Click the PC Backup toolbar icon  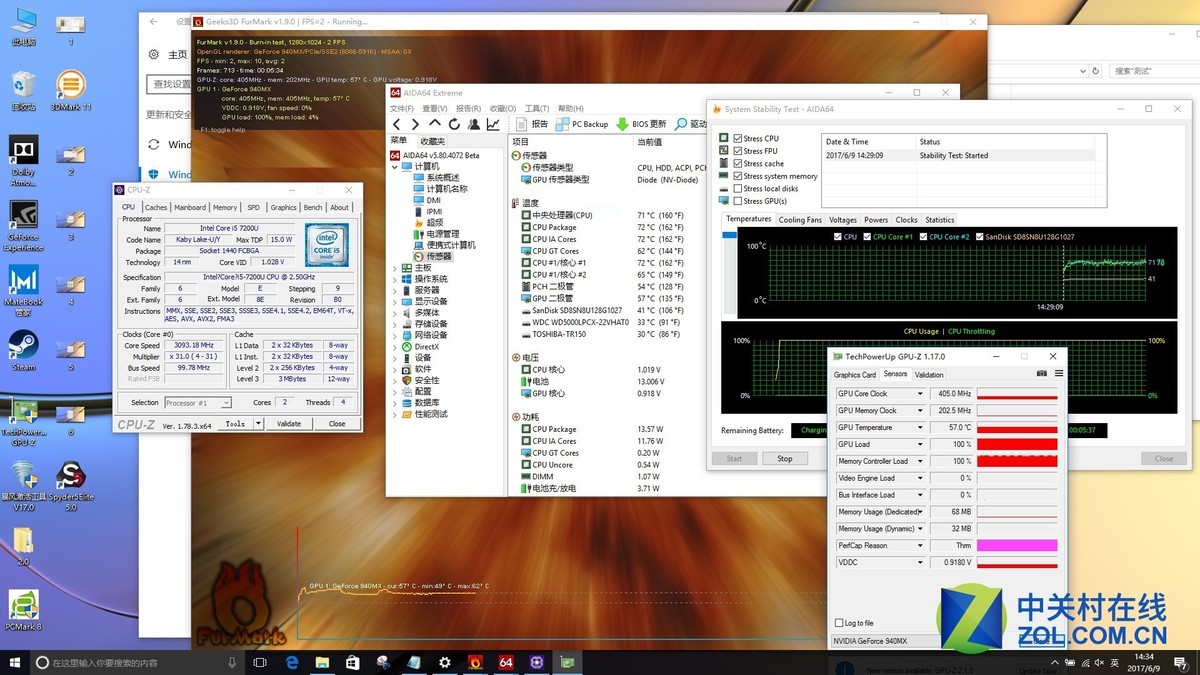tap(562, 124)
